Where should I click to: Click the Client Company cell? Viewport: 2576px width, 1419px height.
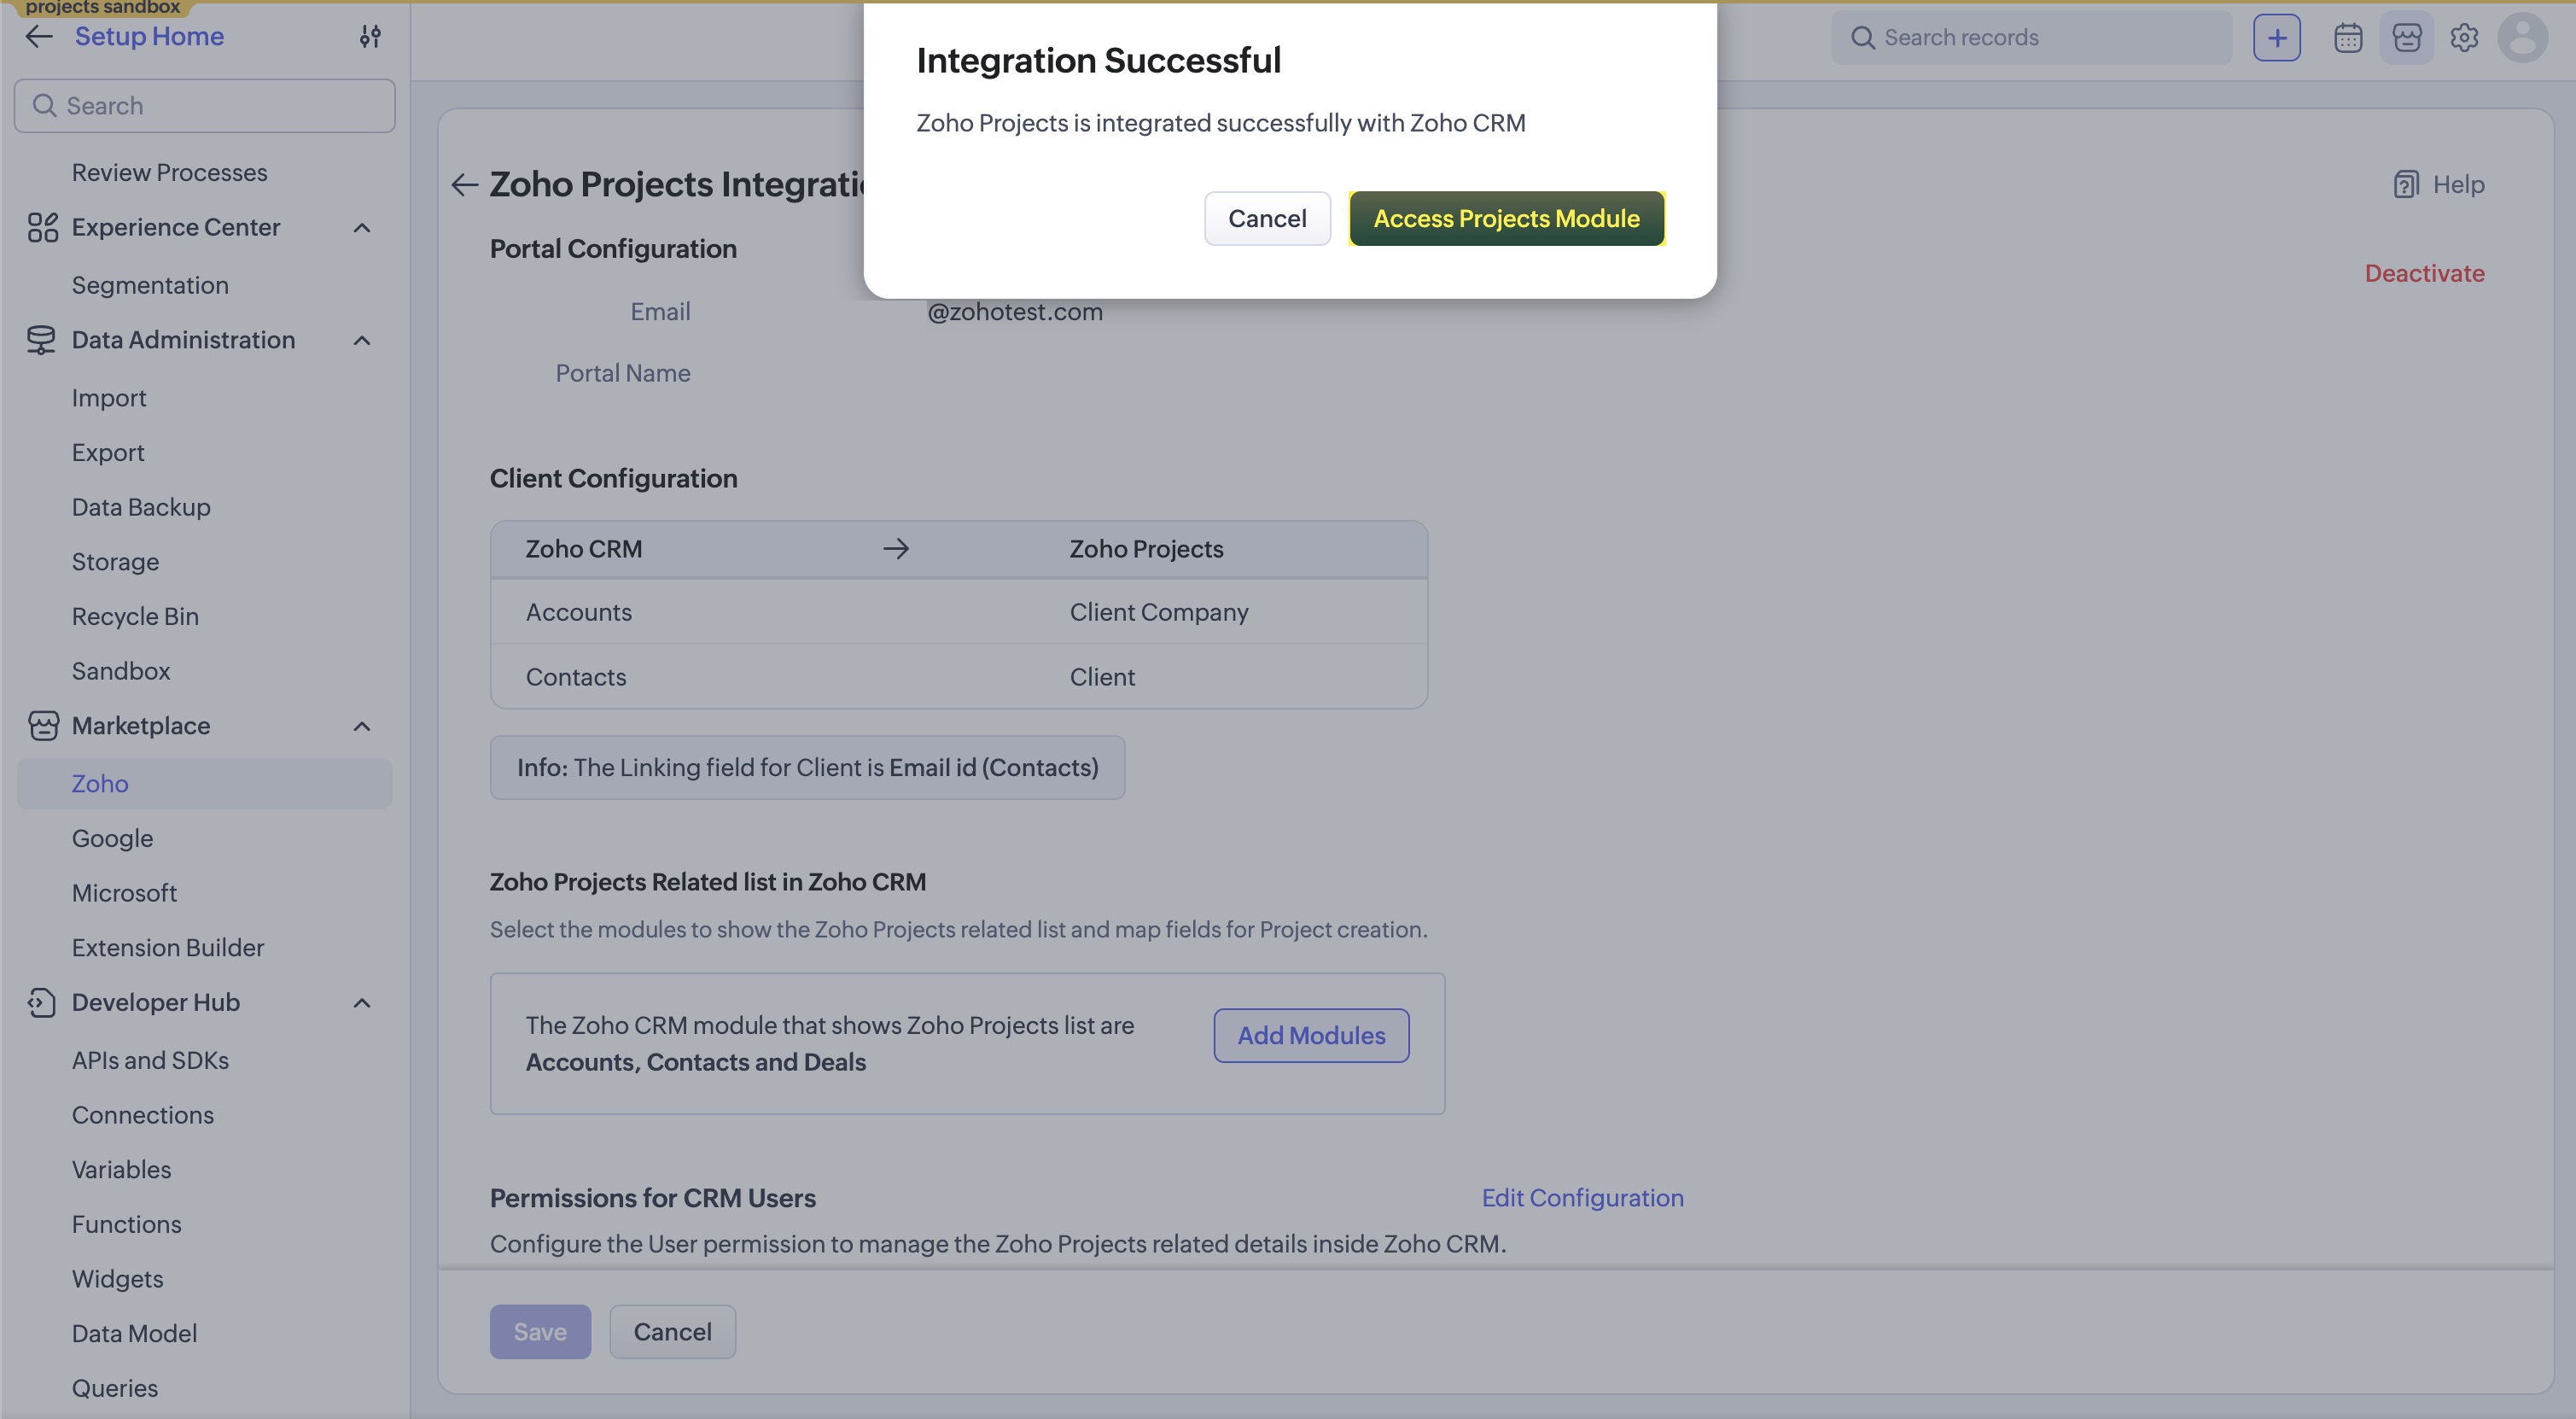(x=1159, y=612)
